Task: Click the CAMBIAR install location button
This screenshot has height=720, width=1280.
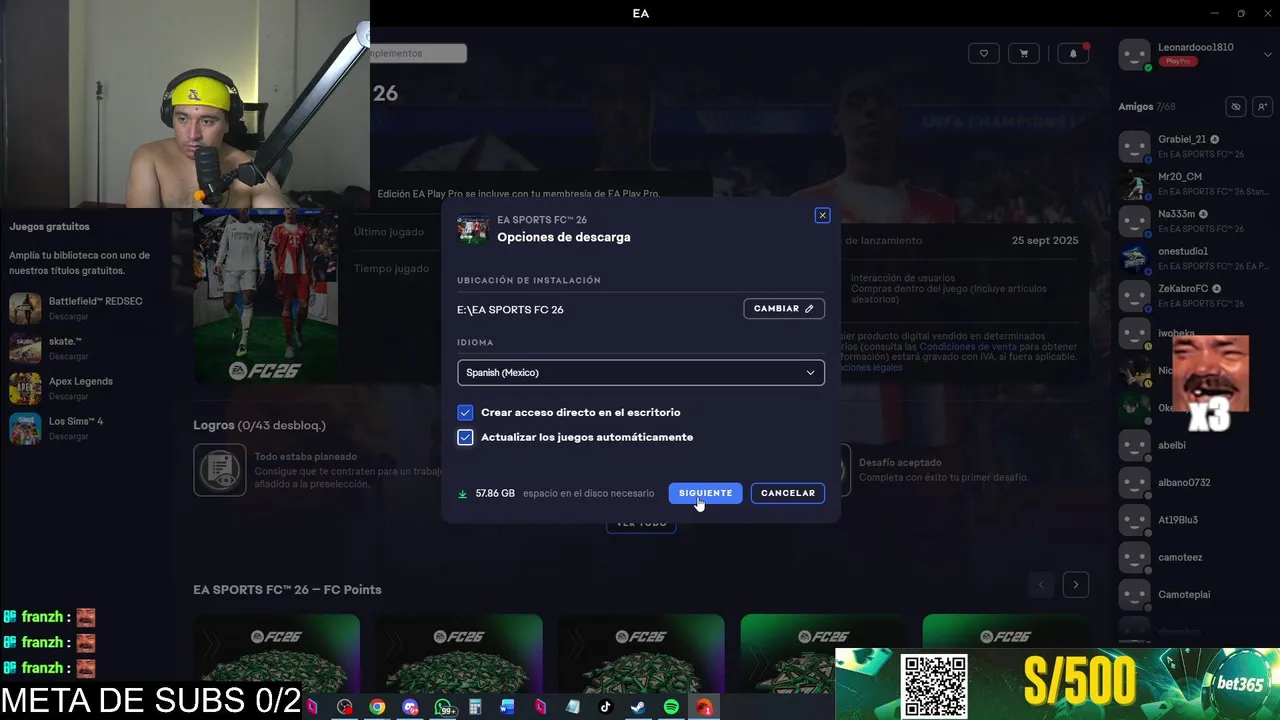Action: [784, 309]
